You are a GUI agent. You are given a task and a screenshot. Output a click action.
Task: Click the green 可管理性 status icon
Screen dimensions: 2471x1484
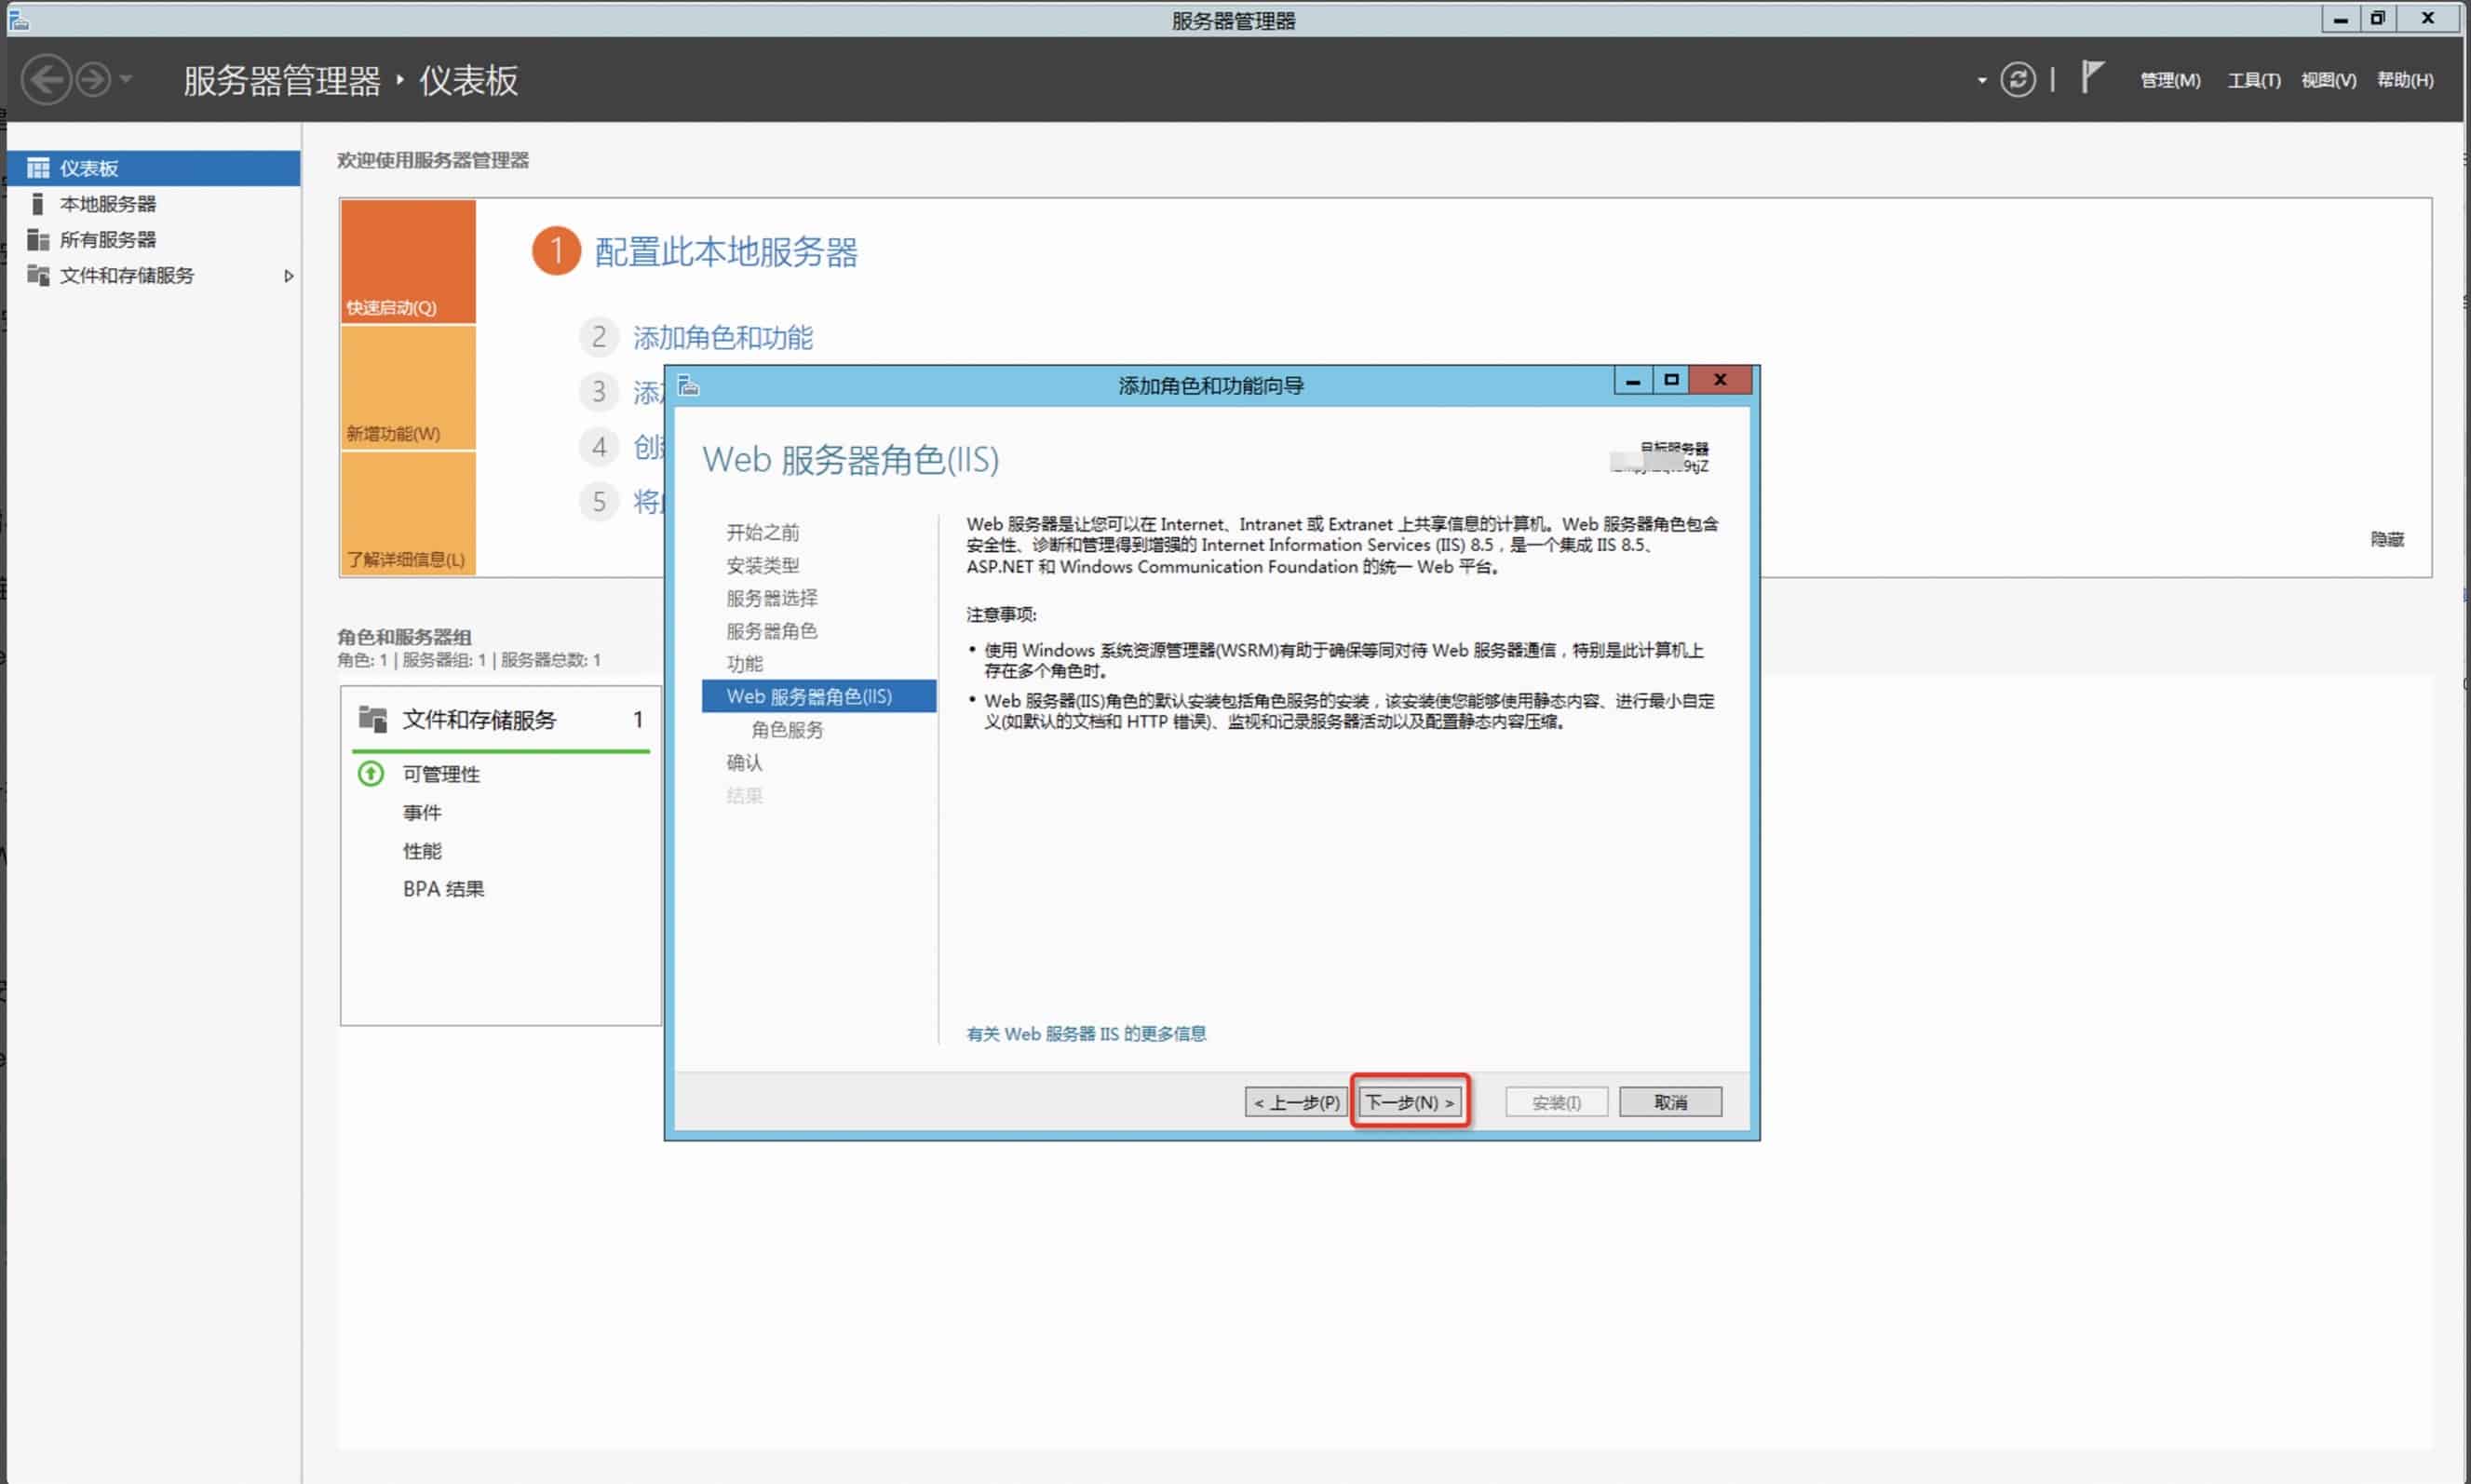click(371, 774)
